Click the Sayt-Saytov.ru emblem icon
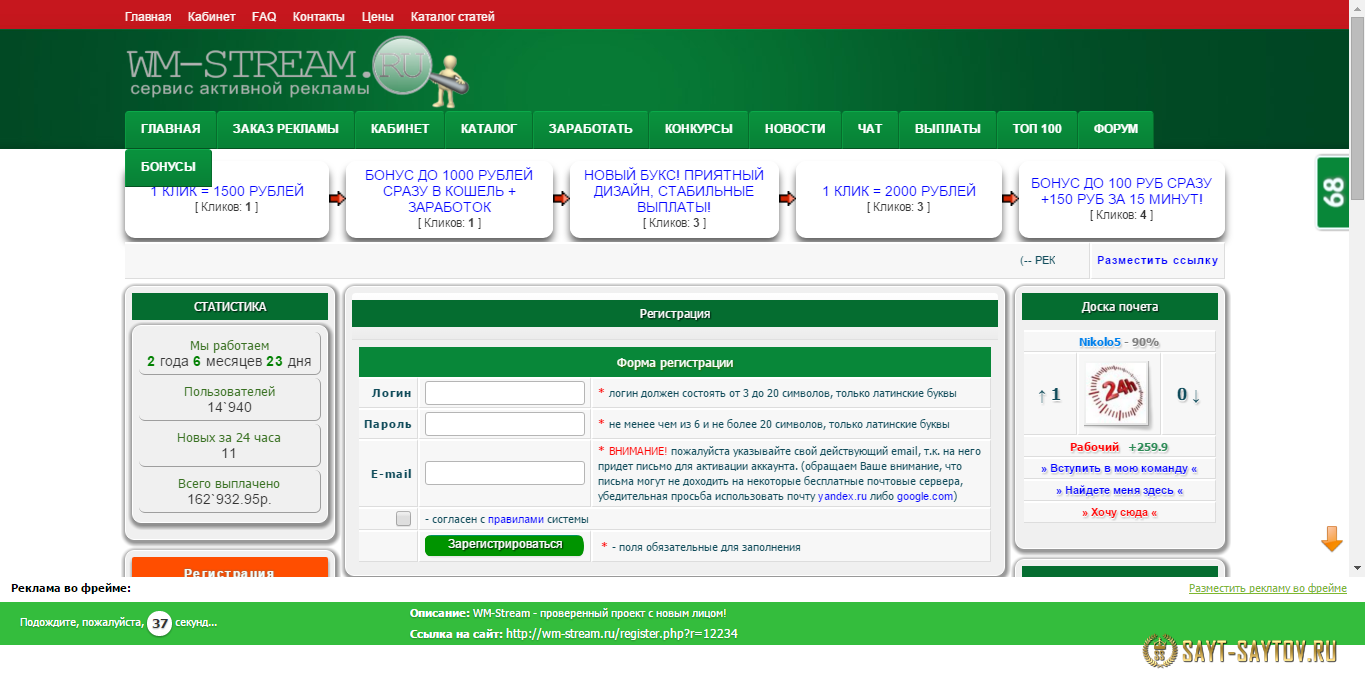 (x=1159, y=651)
